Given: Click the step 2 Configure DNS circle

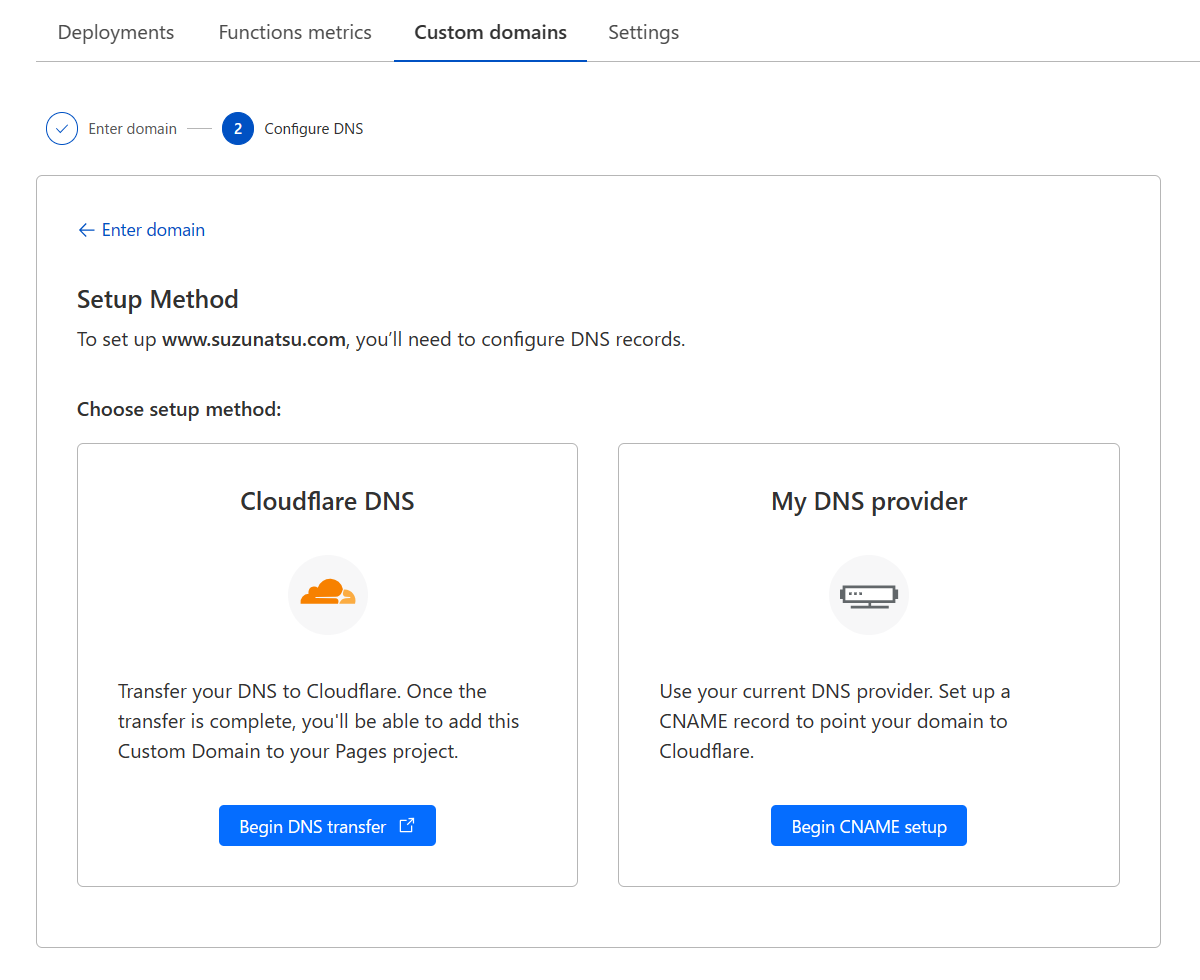Looking at the screenshot, I should 238,129.
